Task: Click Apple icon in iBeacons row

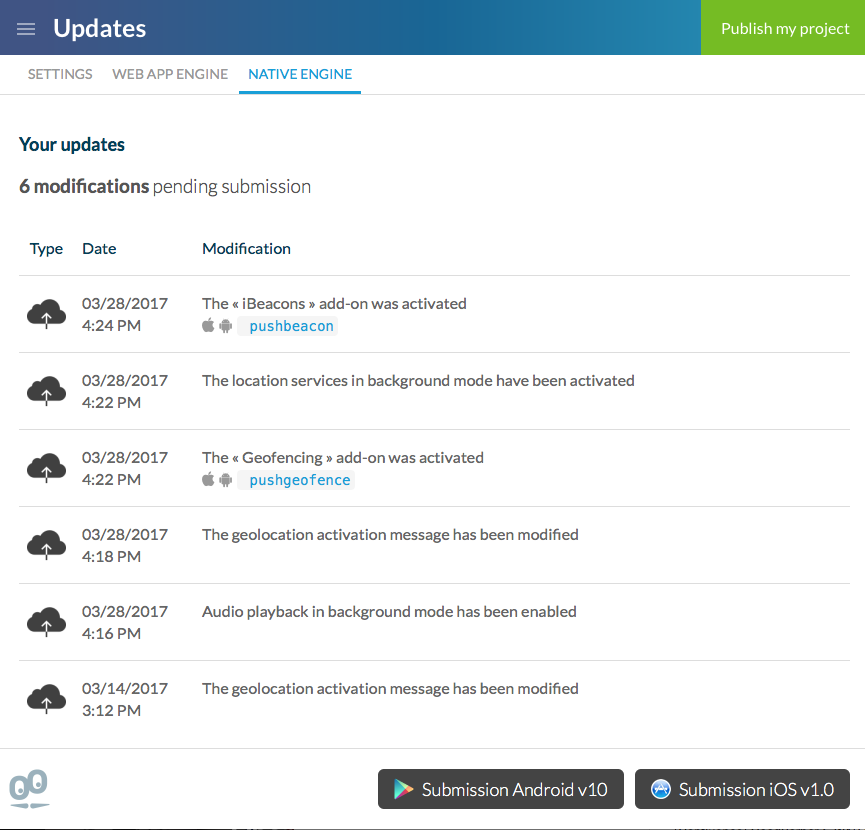Action: [209, 326]
